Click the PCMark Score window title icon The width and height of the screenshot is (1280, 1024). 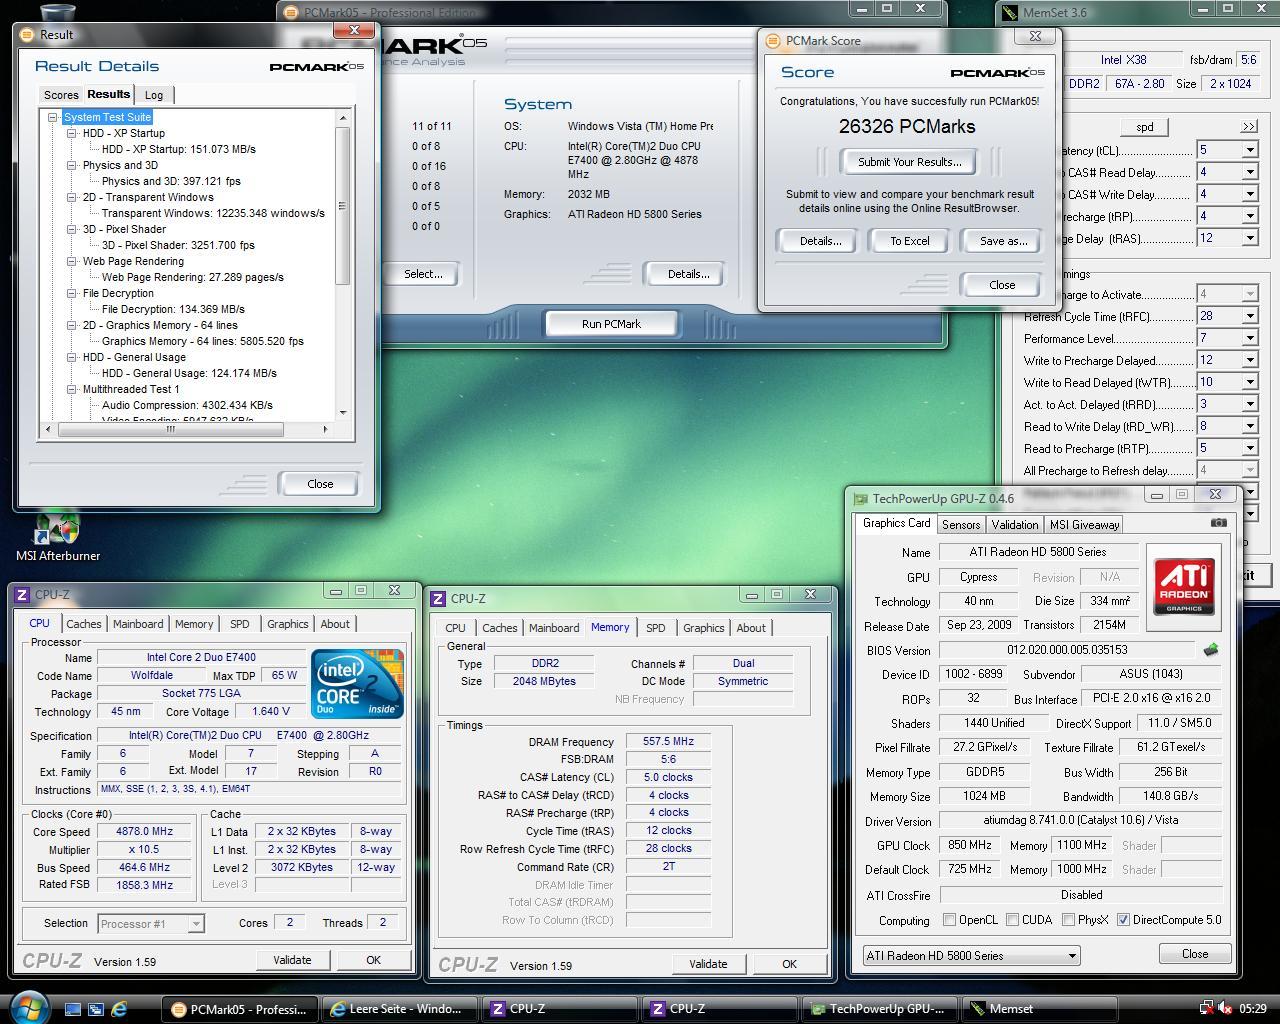pos(773,41)
